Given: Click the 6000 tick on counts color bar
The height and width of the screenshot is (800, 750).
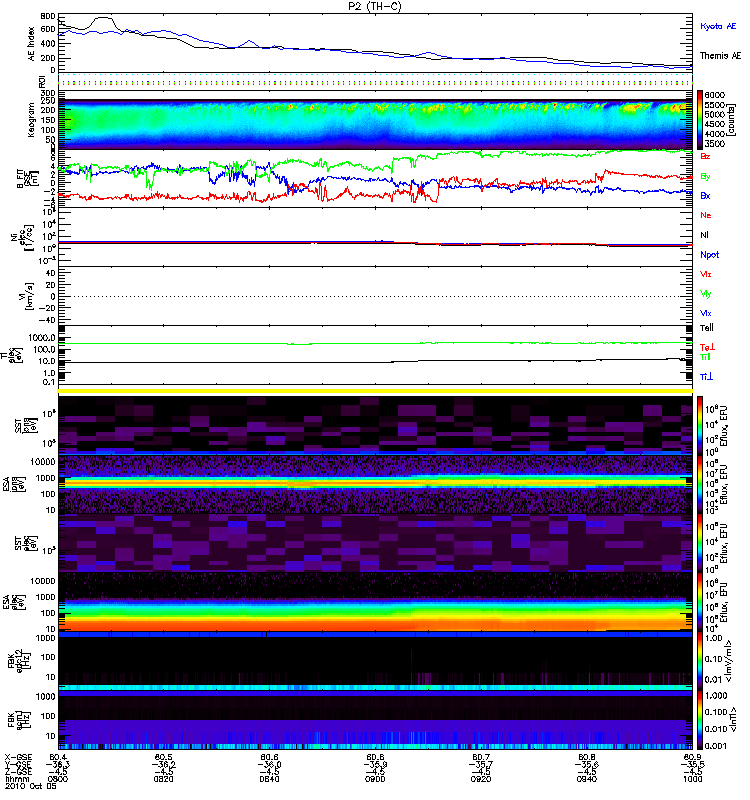Looking at the screenshot, I should click(714, 95).
